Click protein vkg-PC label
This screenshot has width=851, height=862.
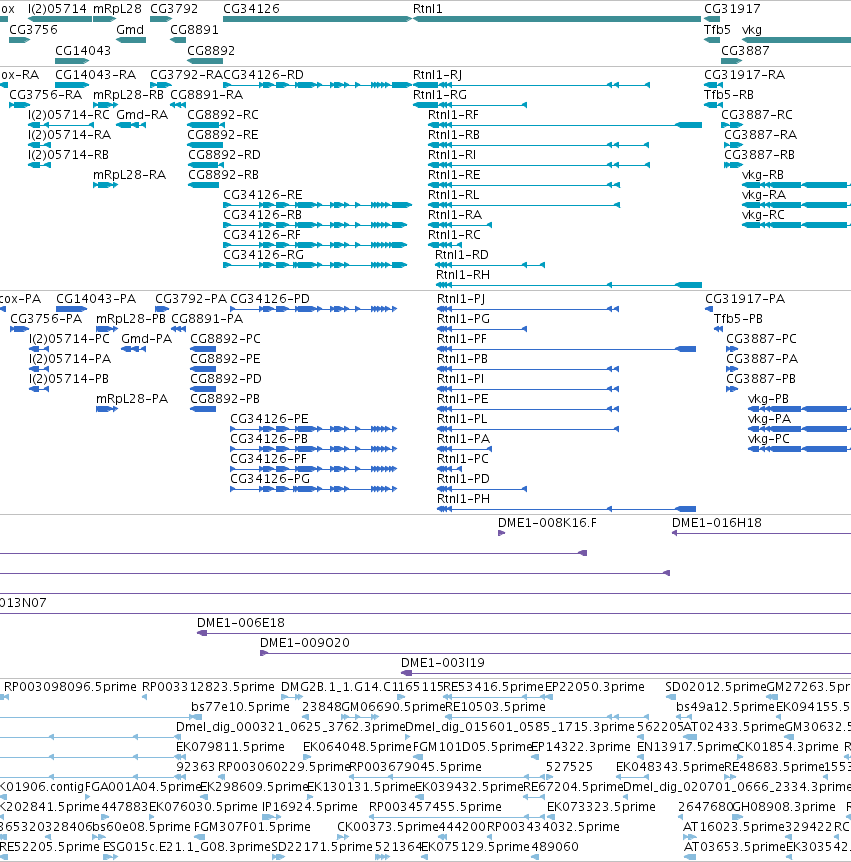tap(769, 439)
